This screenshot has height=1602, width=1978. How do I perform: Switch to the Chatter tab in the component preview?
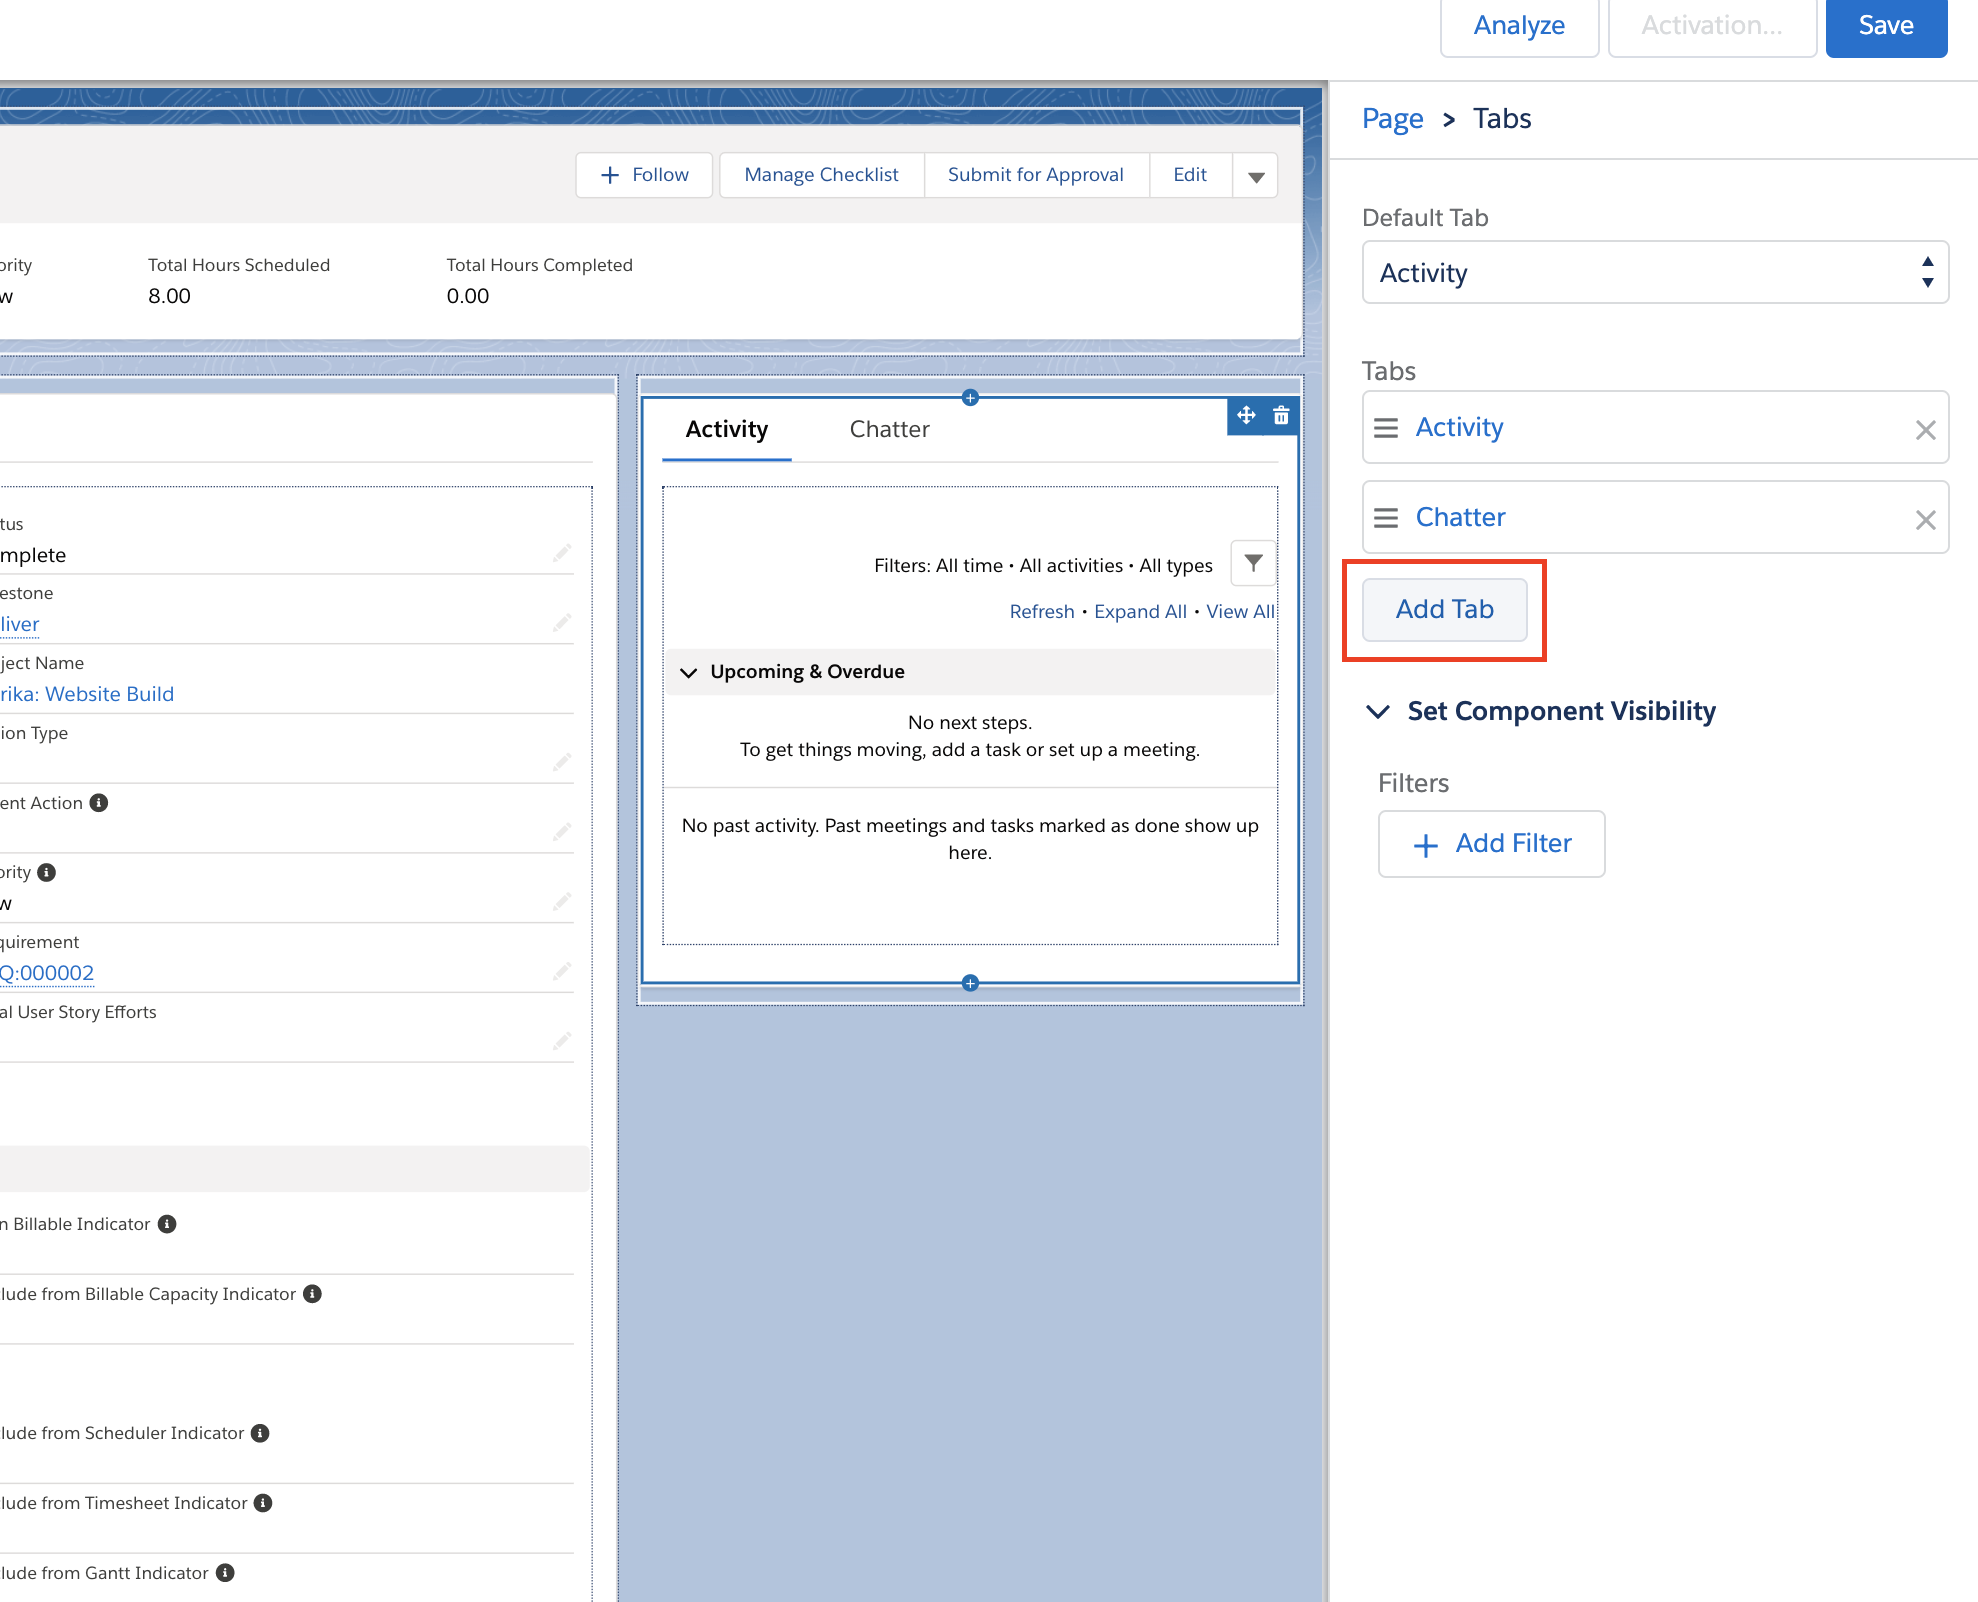click(889, 429)
